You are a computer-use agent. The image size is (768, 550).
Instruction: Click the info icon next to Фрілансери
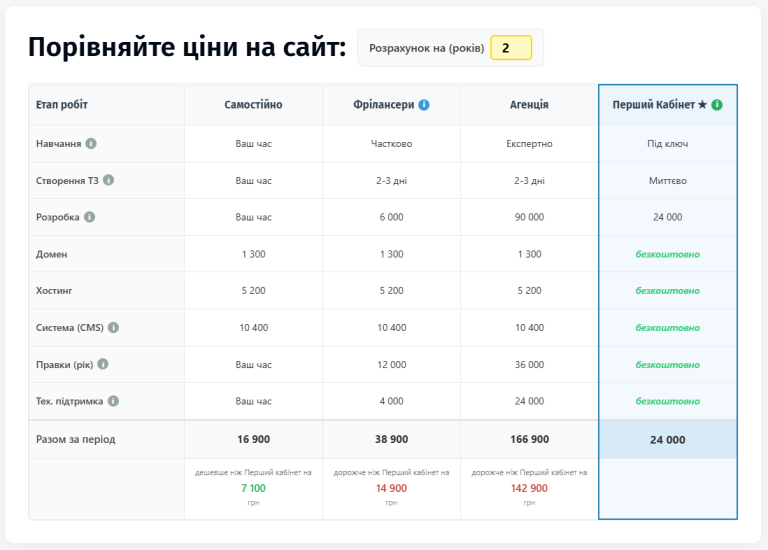pyautogui.click(x=424, y=105)
